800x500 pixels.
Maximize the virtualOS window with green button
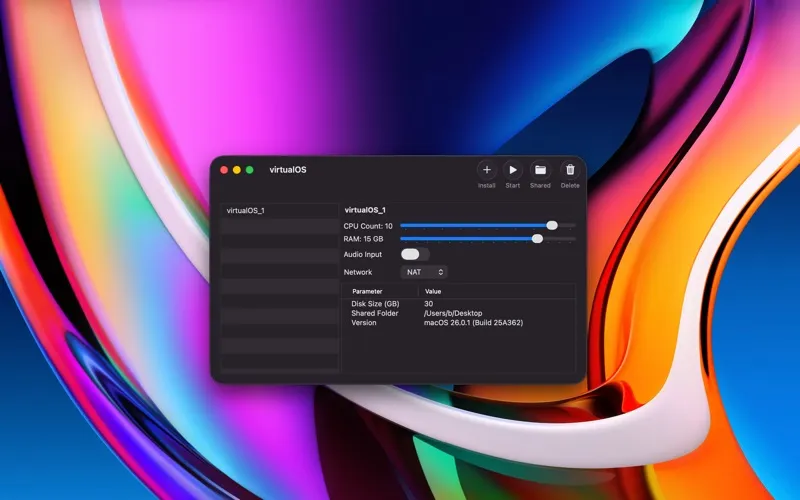pos(249,170)
